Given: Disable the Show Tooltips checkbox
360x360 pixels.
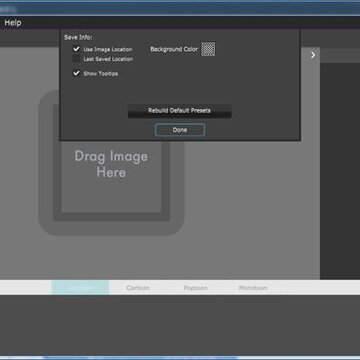Looking at the screenshot, I should 77,73.
